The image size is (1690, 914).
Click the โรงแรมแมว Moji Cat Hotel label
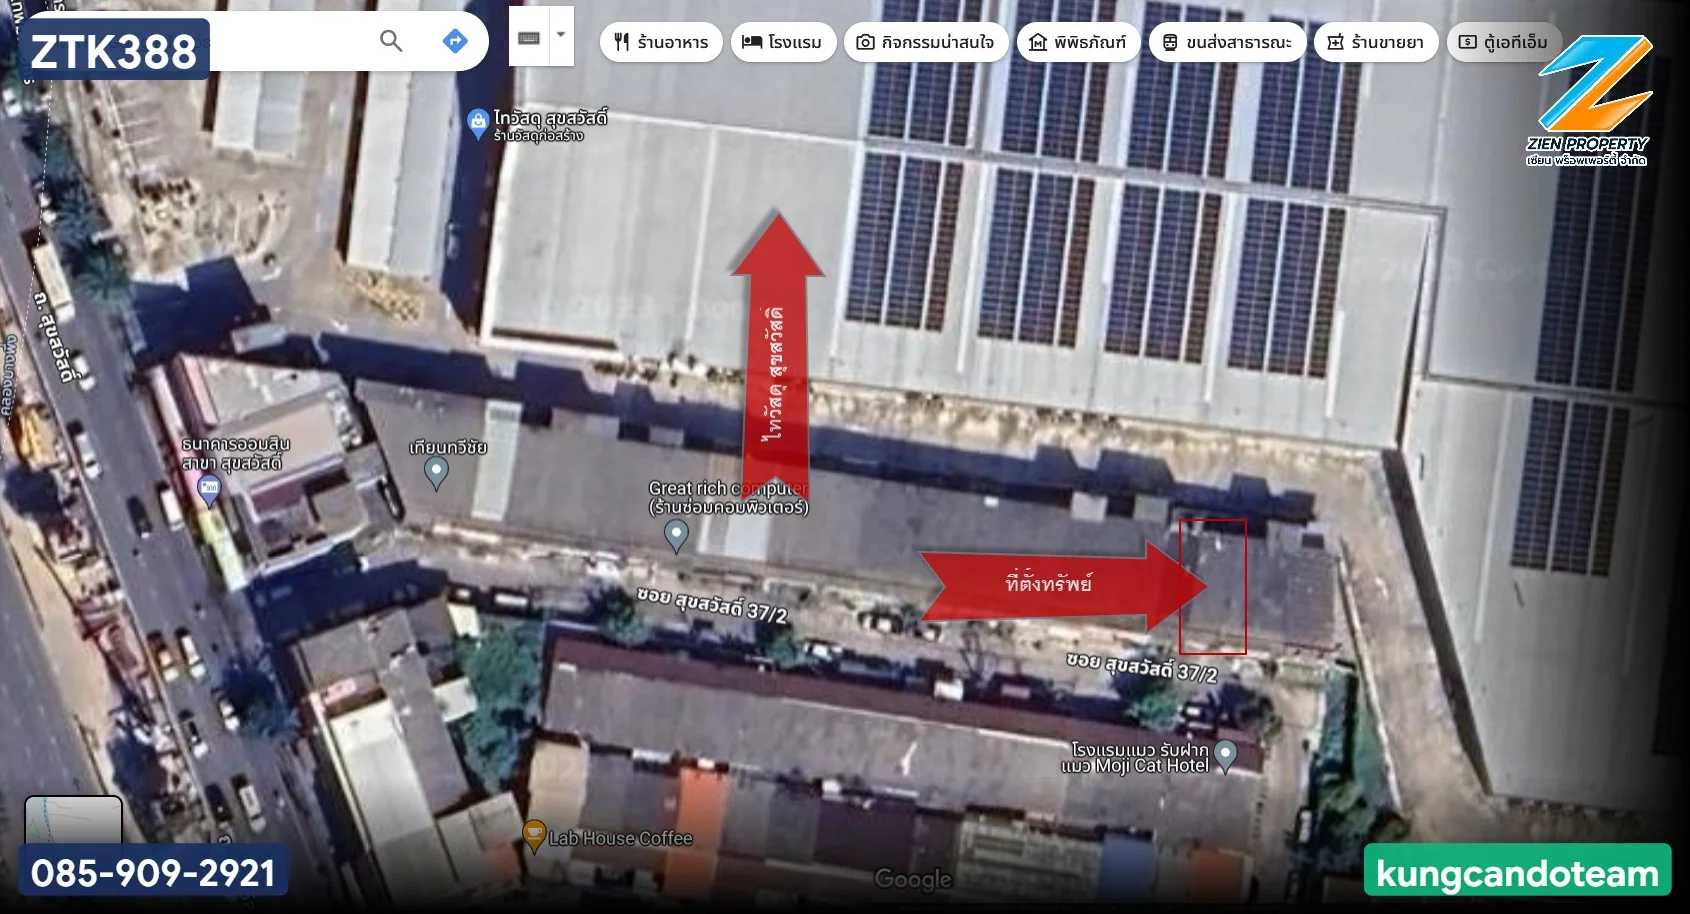(1135, 757)
